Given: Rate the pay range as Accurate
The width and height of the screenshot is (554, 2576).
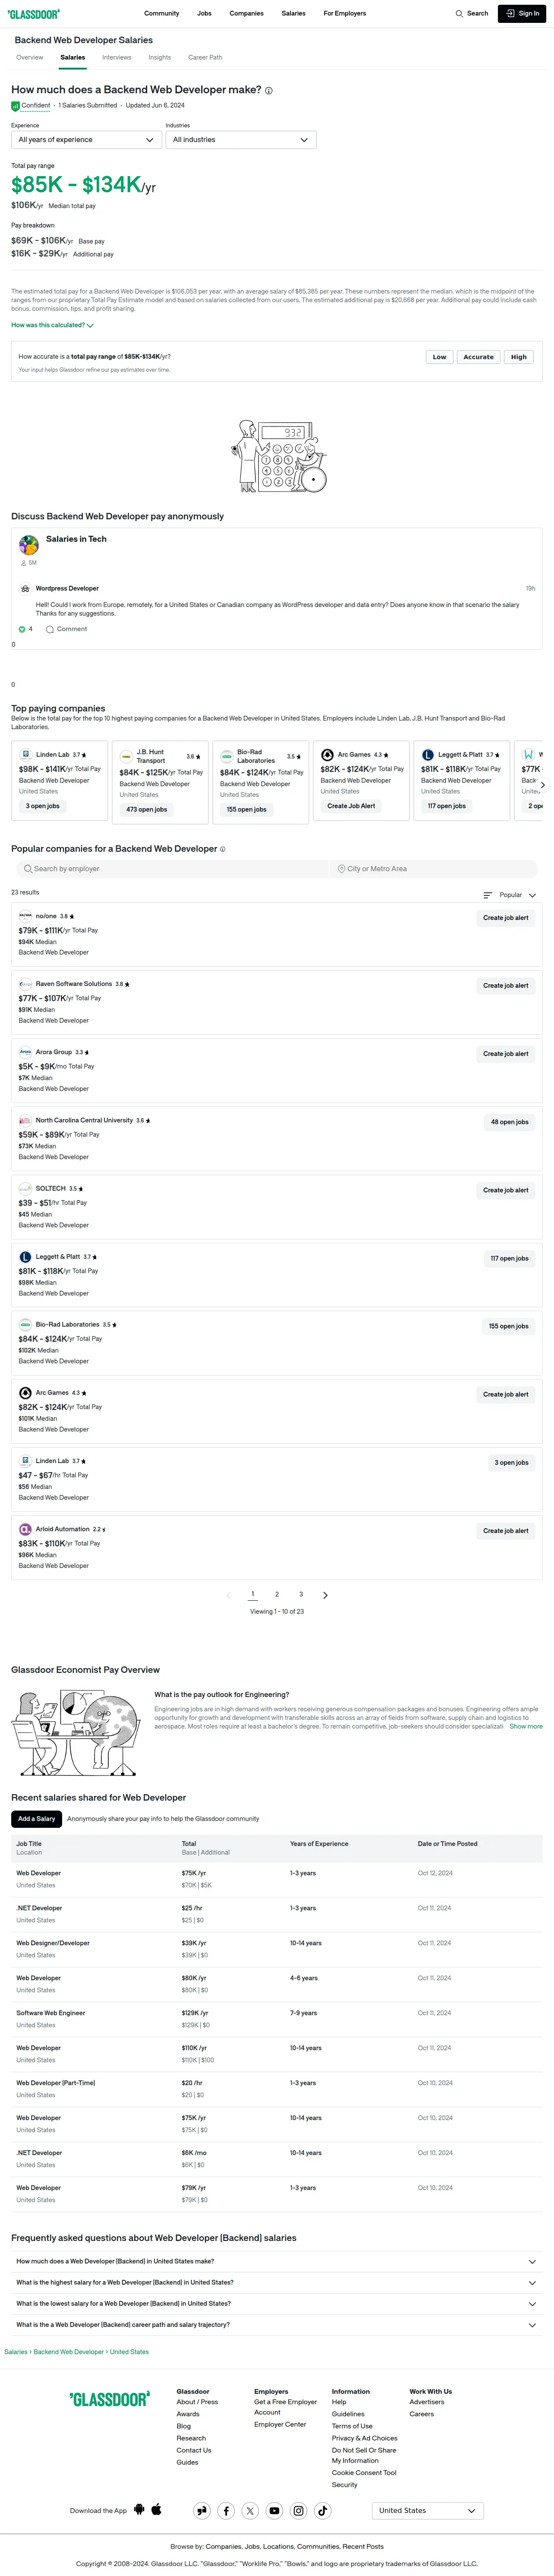Looking at the screenshot, I should 478,357.
